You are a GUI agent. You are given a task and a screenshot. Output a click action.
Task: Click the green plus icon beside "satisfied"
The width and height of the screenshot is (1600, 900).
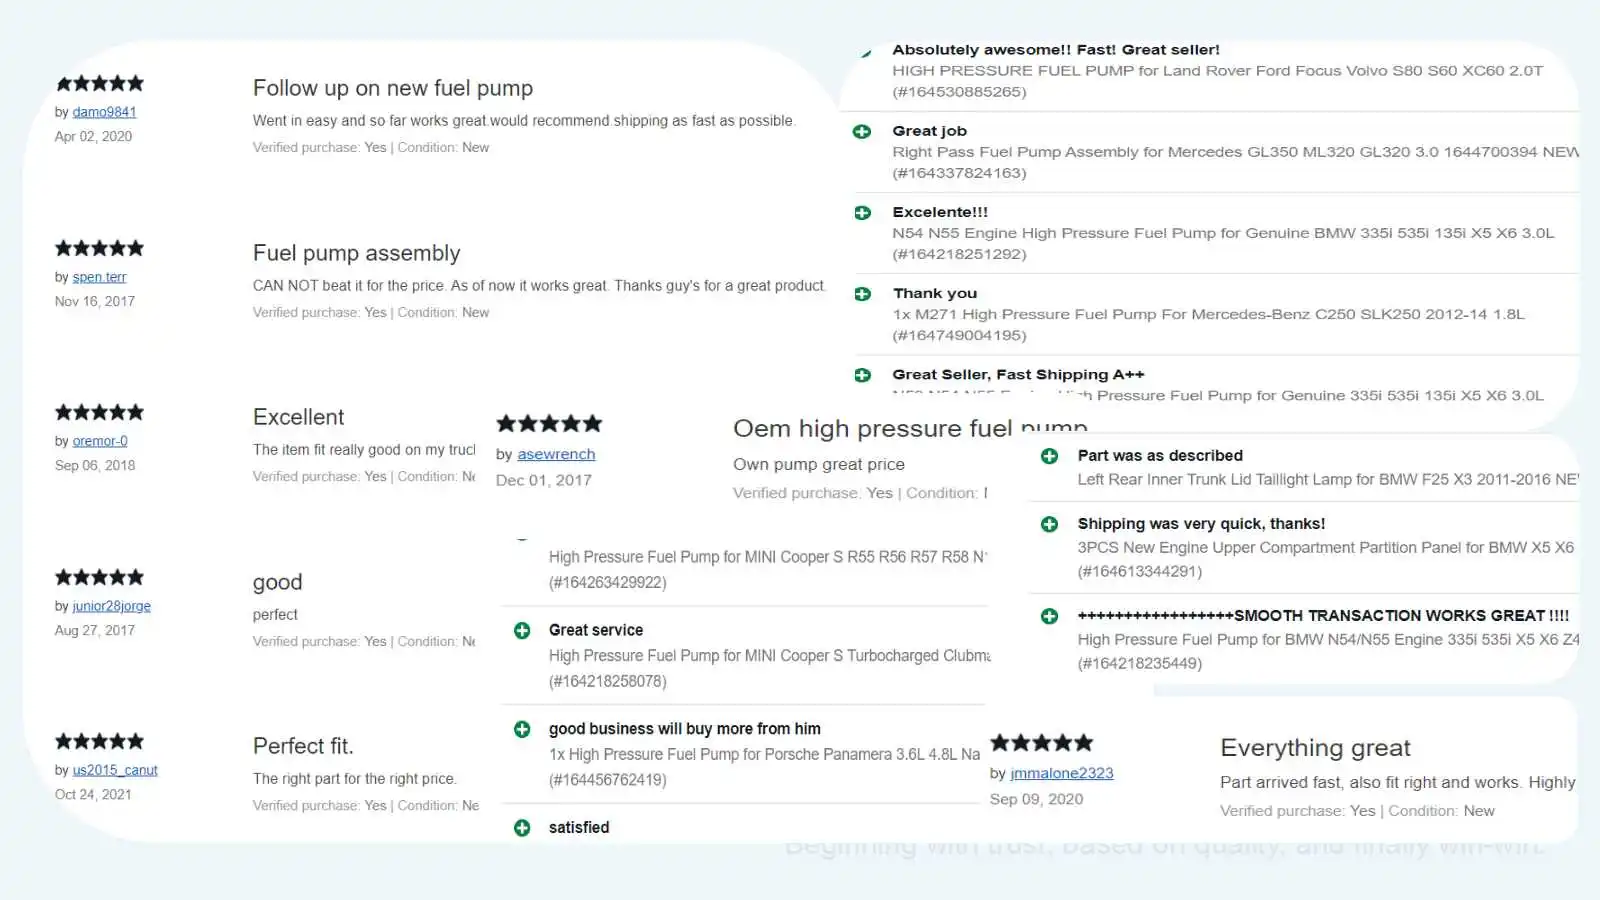[522, 828]
